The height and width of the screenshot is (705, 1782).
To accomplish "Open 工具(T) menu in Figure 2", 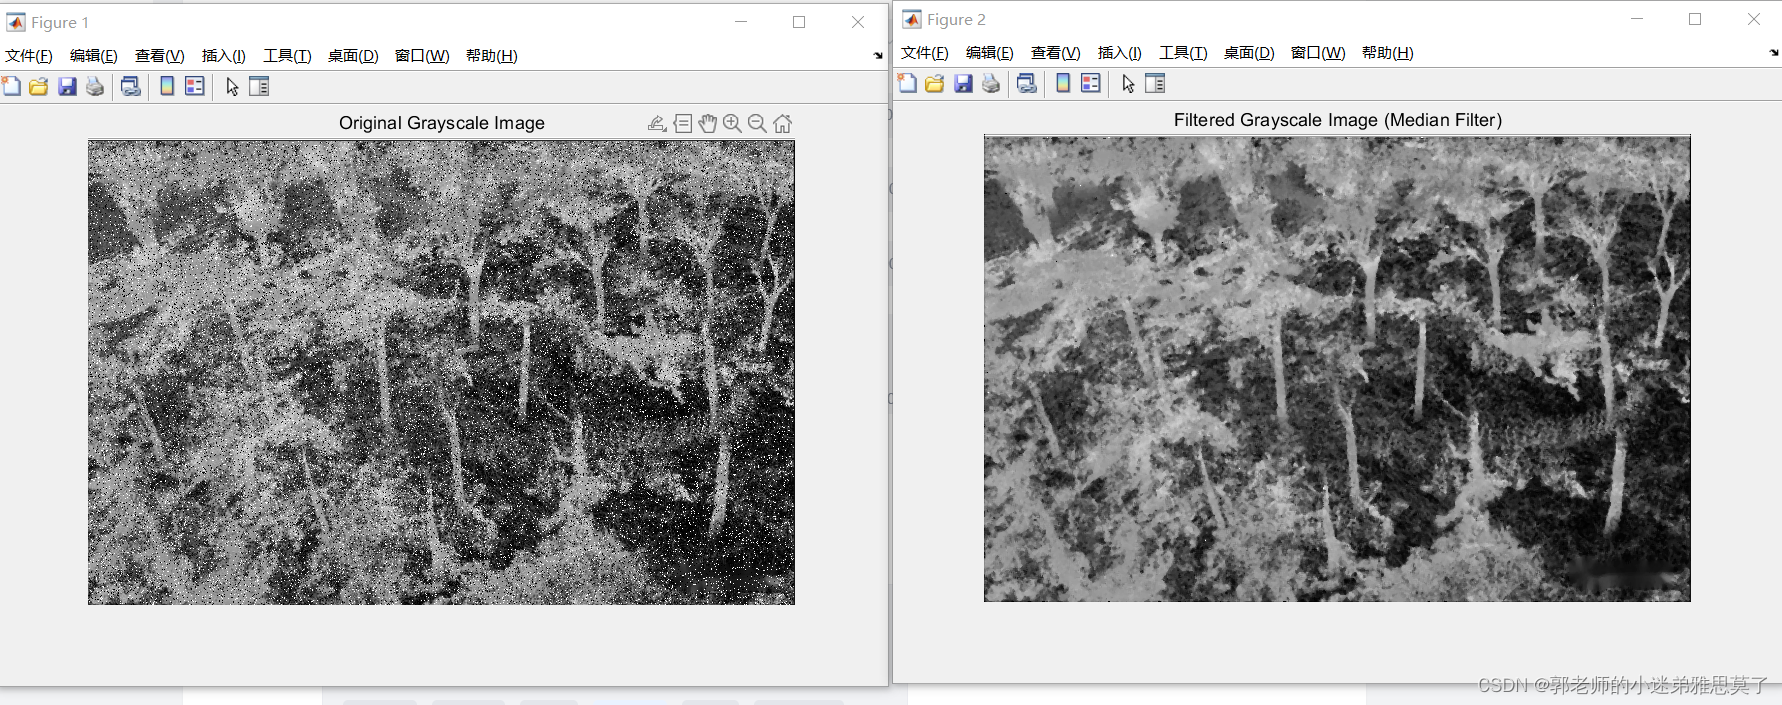I will [1184, 53].
